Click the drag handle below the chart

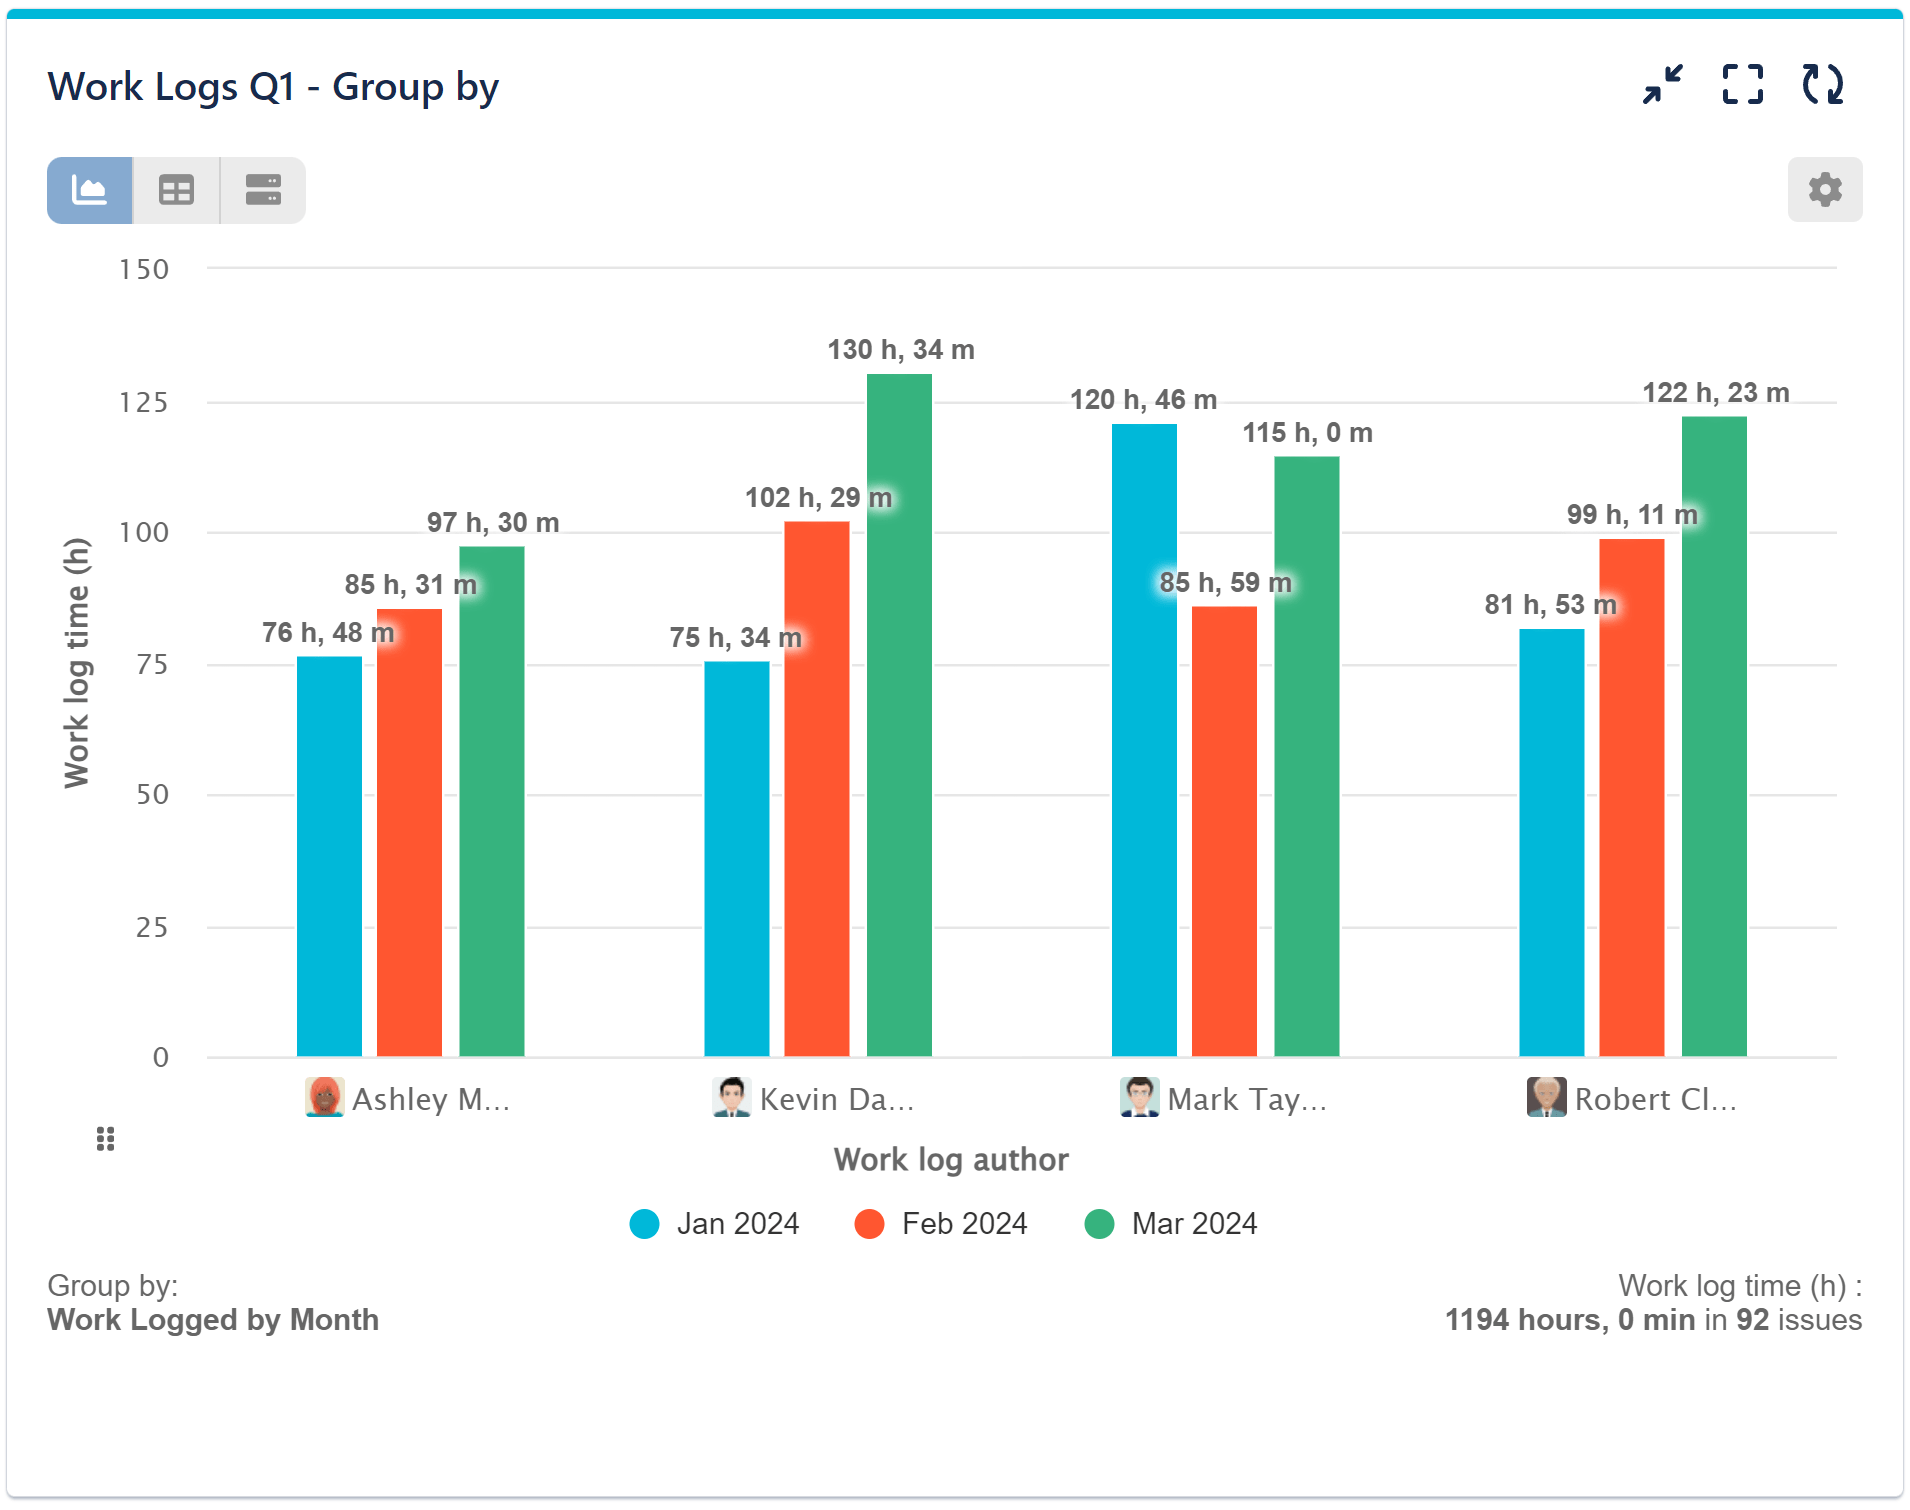[x=105, y=1139]
